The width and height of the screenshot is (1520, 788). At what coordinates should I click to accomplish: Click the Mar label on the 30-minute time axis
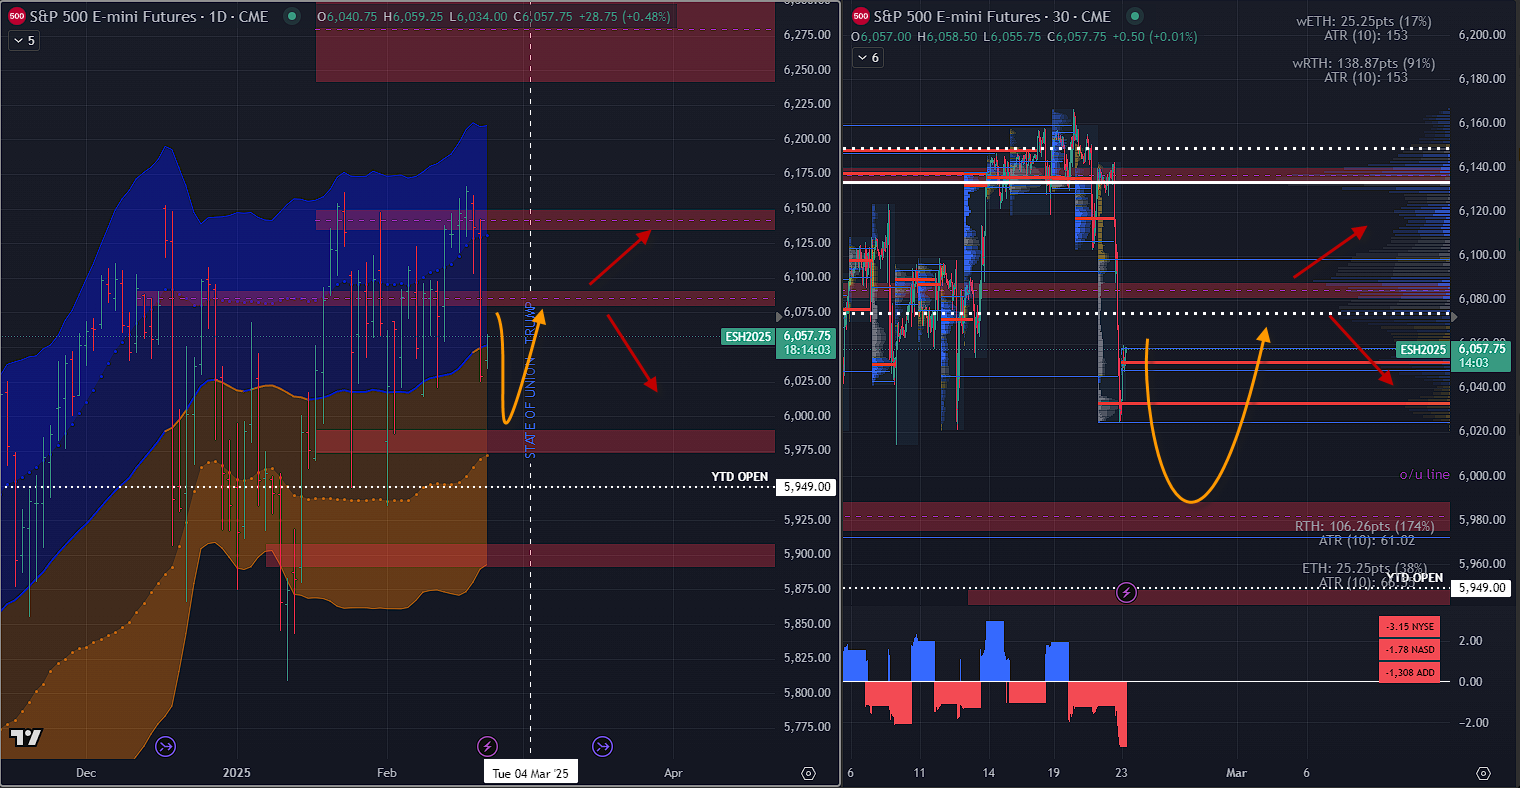pyautogui.click(x=1237, y=773)
